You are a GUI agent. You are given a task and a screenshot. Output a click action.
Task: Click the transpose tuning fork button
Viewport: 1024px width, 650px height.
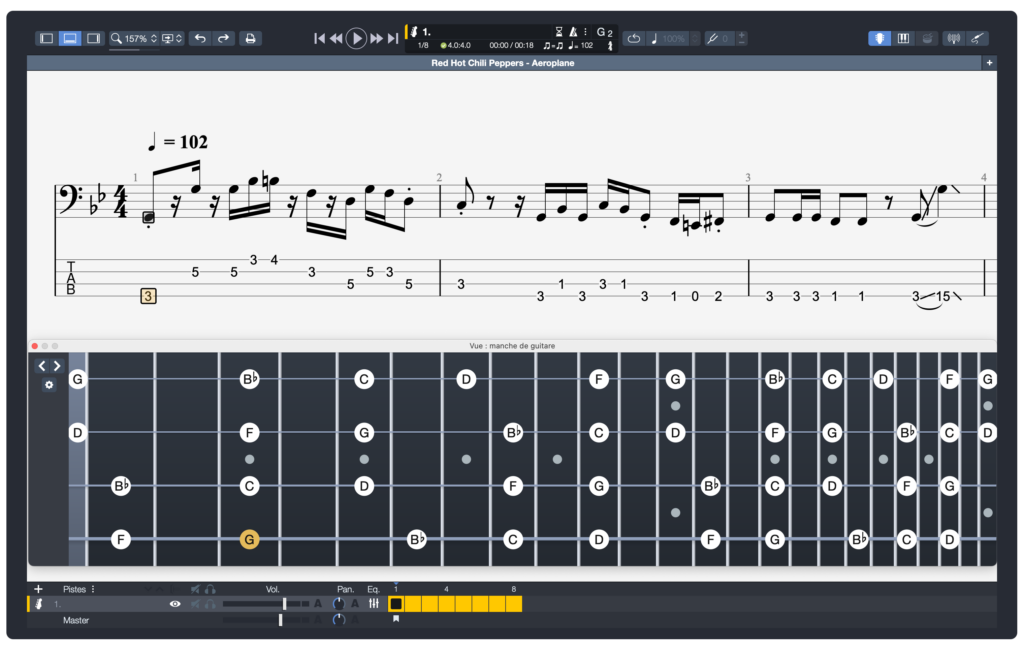pos(712,39)
